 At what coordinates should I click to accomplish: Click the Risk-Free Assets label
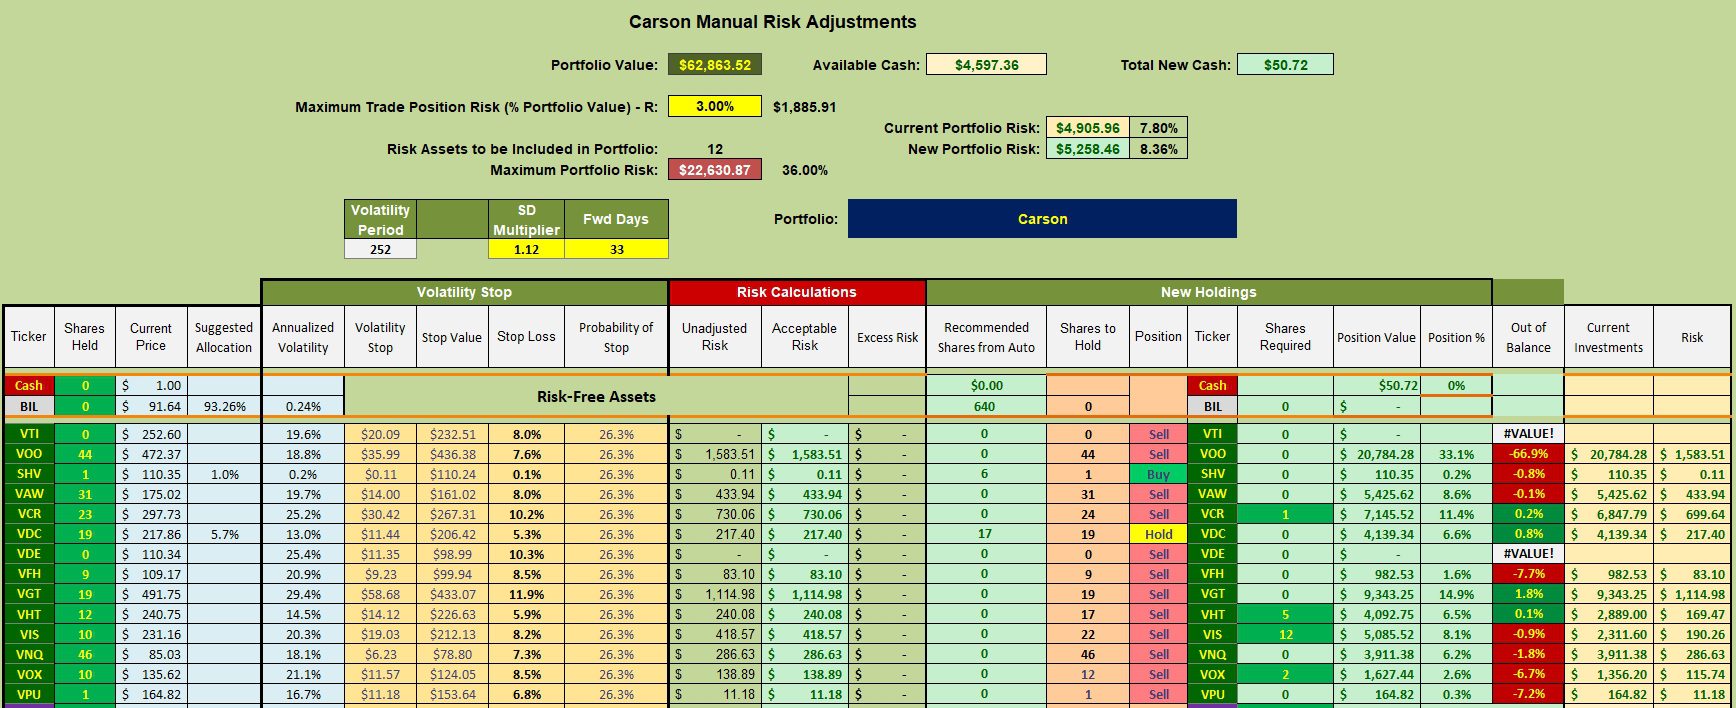coord(596,396)
